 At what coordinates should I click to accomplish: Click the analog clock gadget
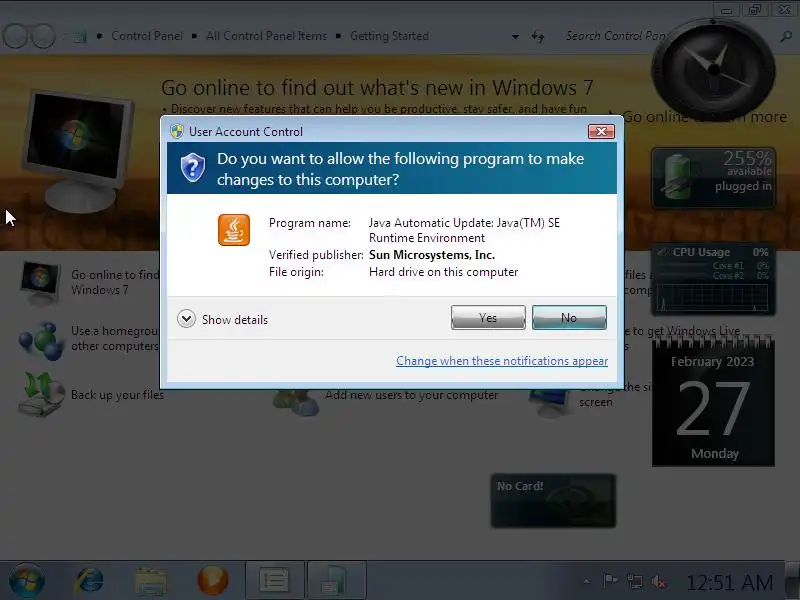[x=713, y=69]
